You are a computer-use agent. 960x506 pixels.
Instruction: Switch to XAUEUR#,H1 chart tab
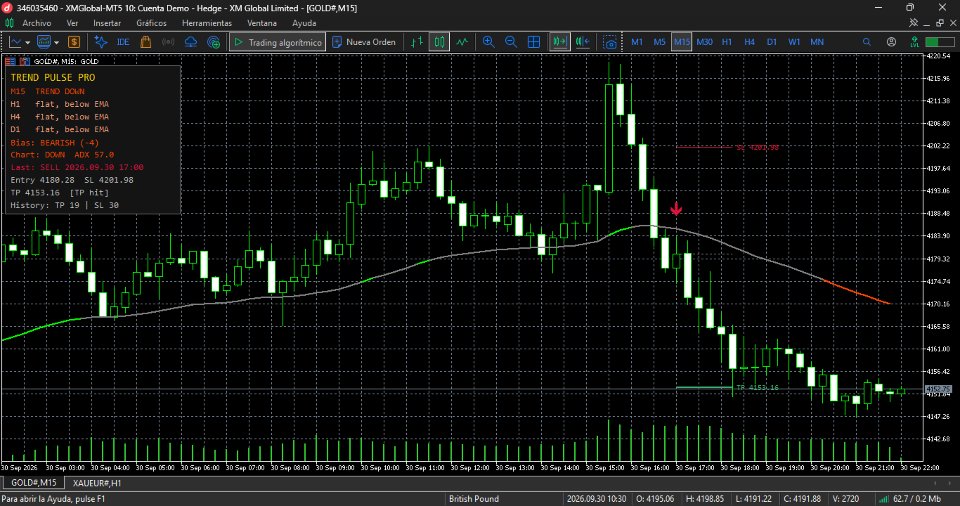click(x=97, y=483)
